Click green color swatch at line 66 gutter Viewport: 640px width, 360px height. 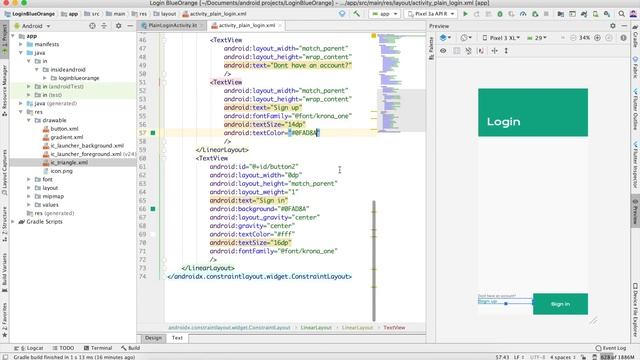153,209
